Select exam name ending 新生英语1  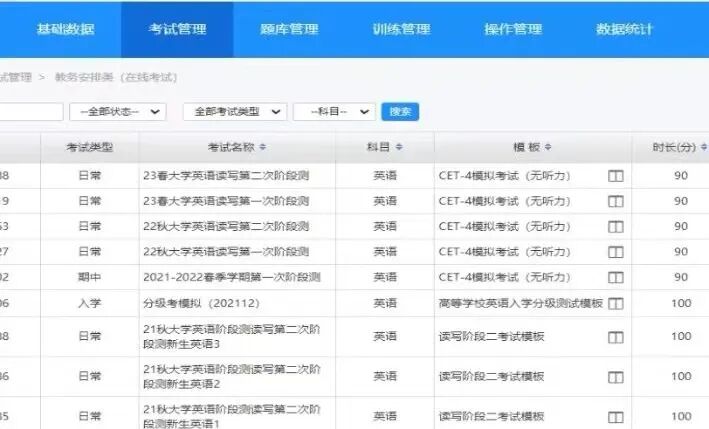[232, 416]
